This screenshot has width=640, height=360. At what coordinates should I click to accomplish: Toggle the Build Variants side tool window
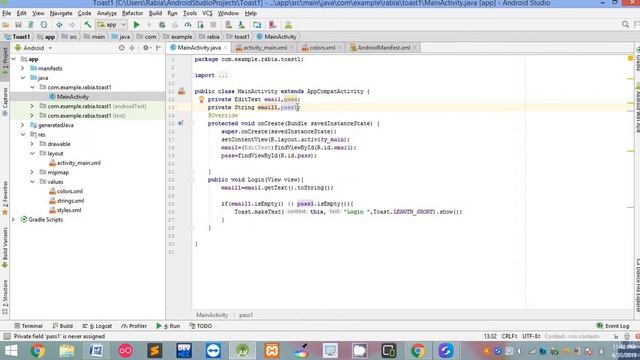coord(5,247)
